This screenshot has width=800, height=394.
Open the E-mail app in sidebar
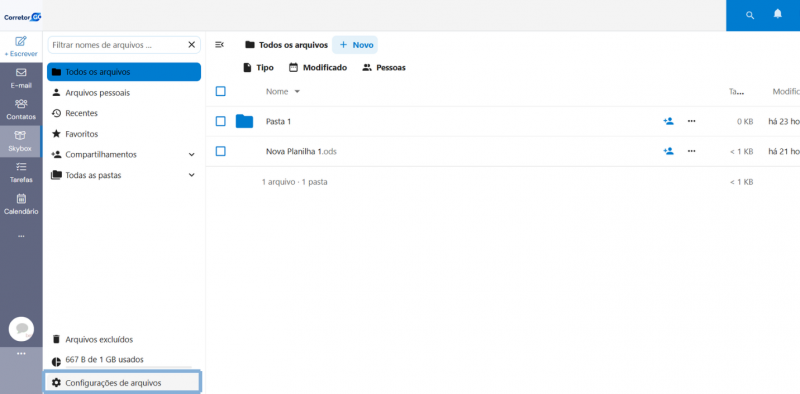[21, 78]
